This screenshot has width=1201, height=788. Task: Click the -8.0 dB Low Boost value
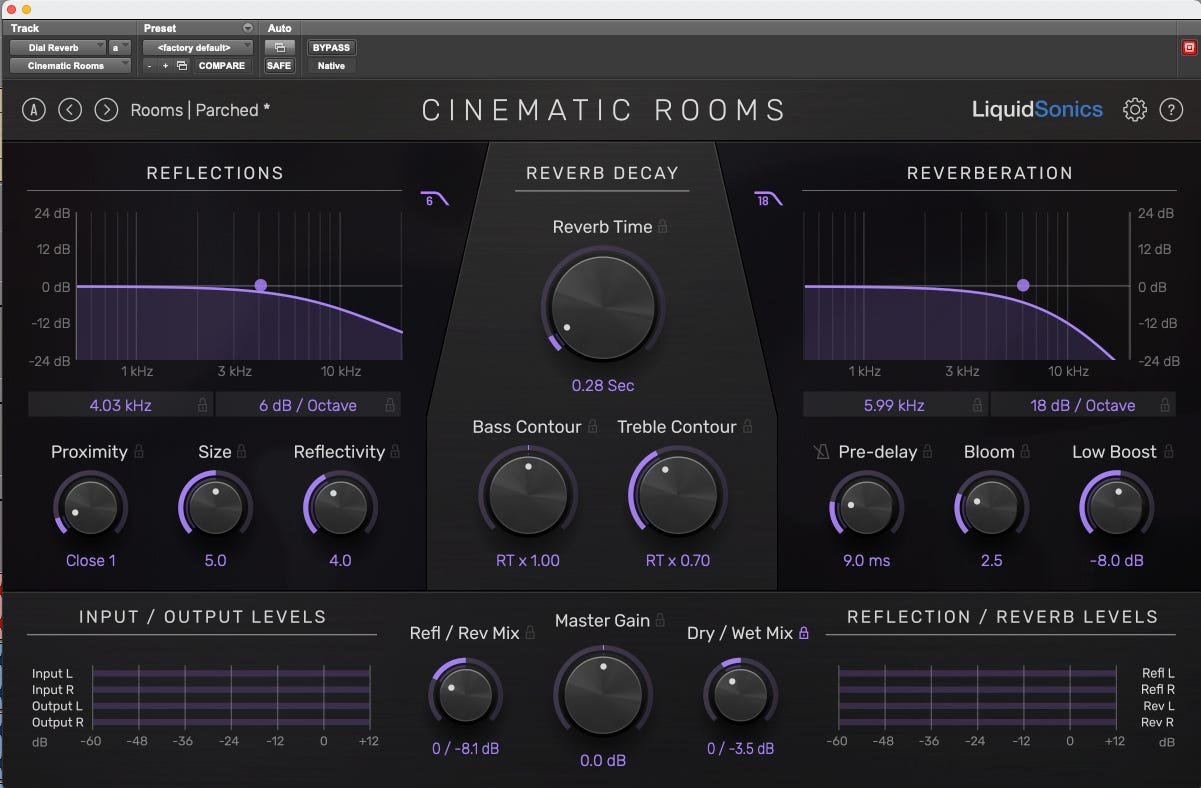click(x=1116, y=560)
